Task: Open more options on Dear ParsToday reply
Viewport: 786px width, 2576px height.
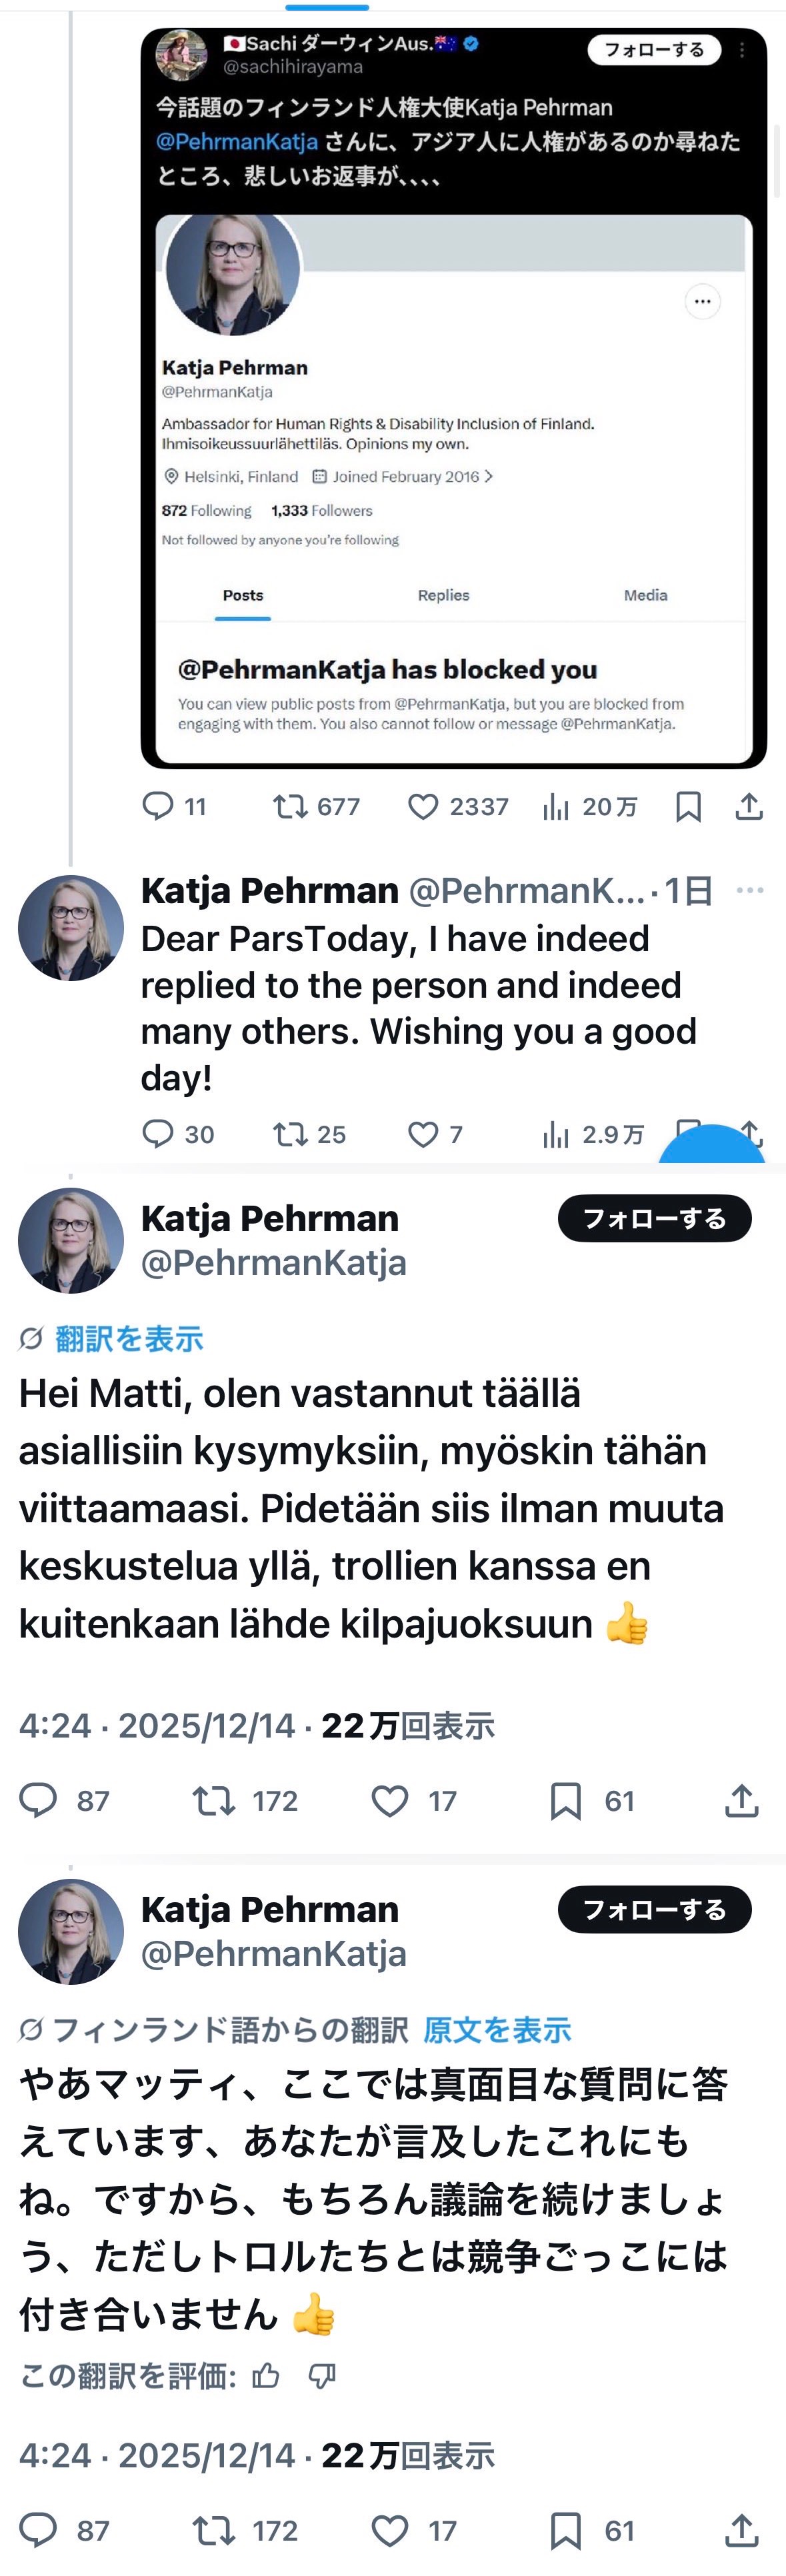Action: (x=749, y=890)
